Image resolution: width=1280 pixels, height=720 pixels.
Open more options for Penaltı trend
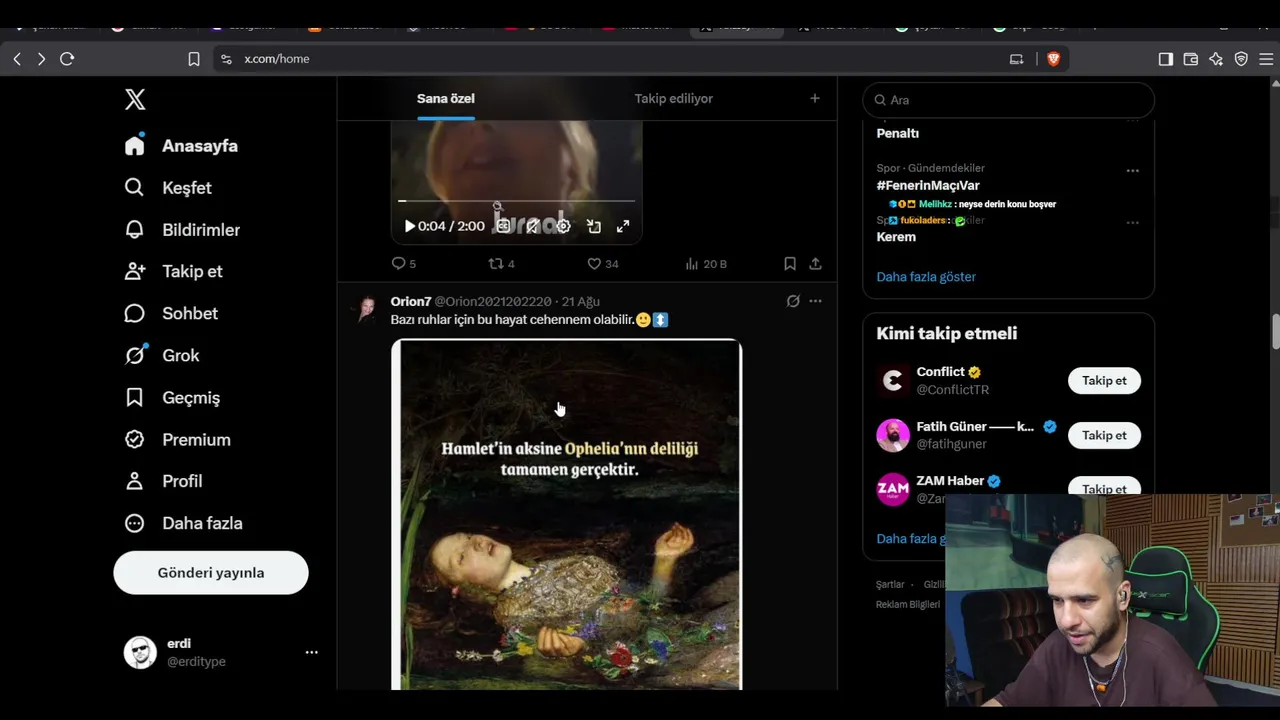(1133, 120)
